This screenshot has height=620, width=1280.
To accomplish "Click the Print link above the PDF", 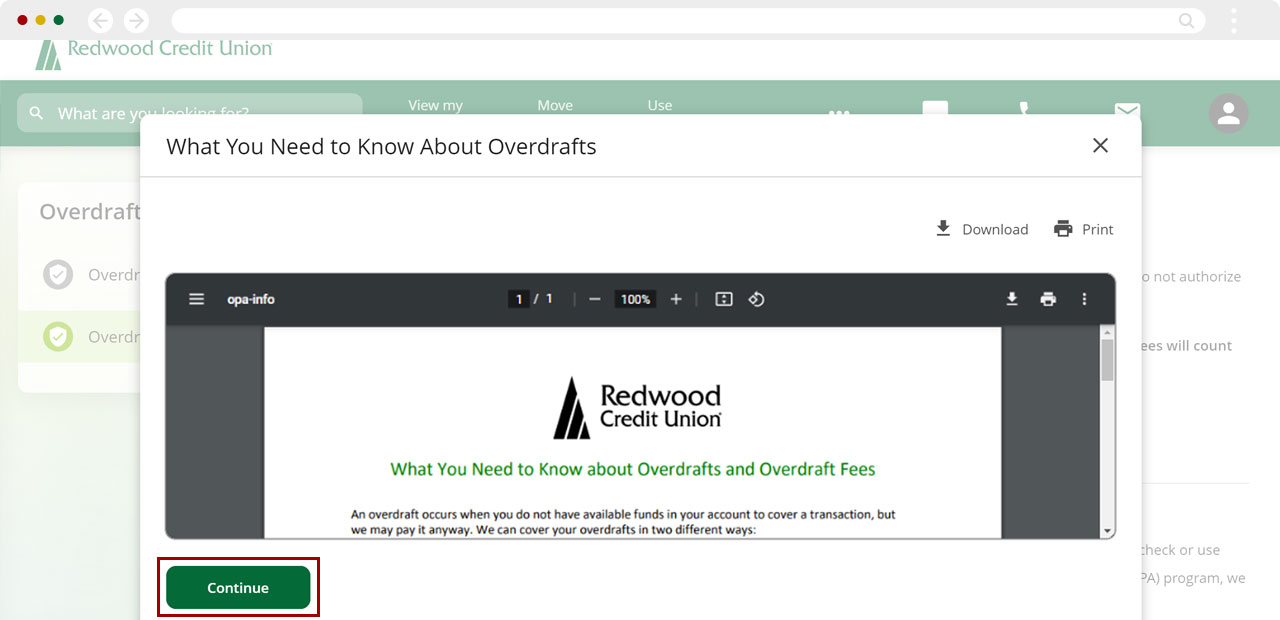I will click(1083, 229).
